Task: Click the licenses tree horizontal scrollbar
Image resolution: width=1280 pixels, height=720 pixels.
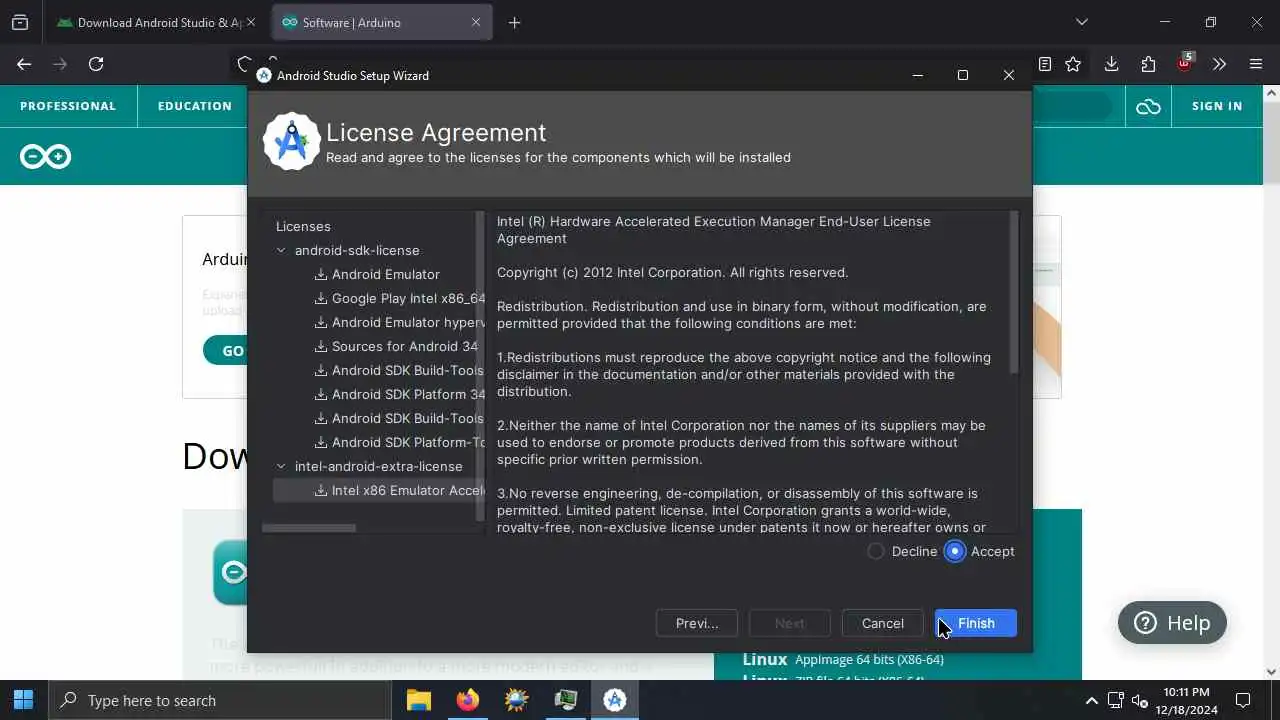Action: coord(309,528)
